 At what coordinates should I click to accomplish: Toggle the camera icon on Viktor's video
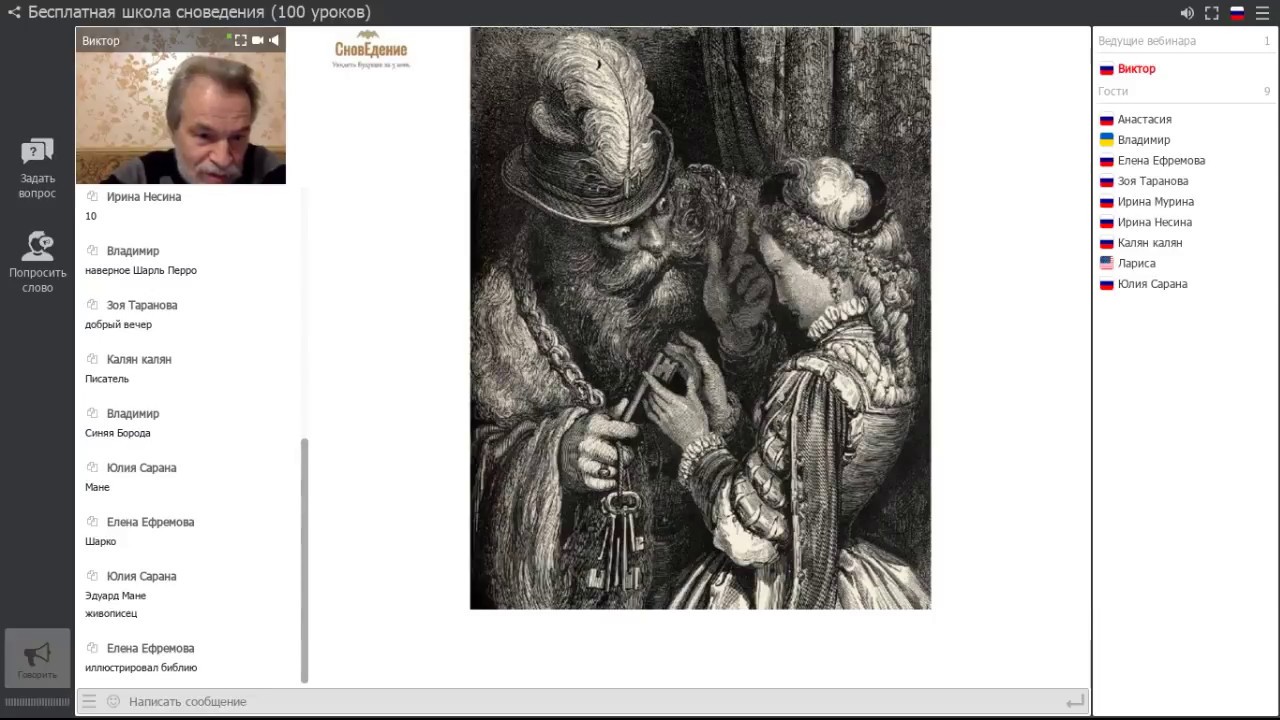257,40
